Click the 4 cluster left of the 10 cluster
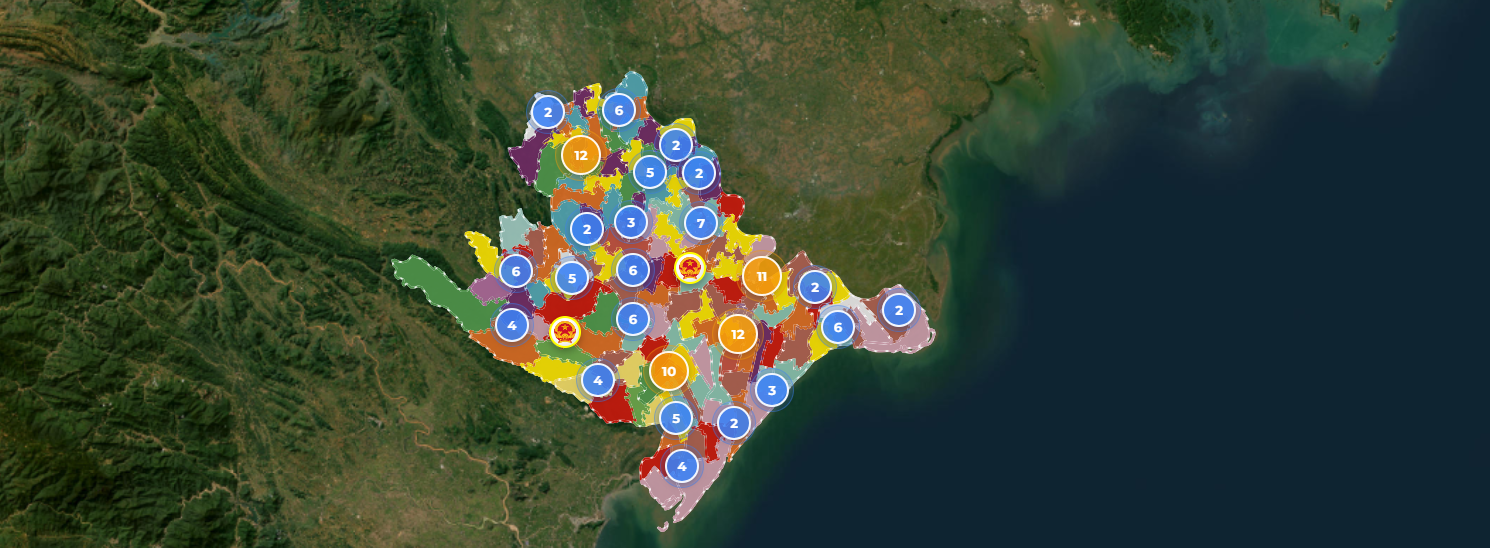 tap(598, 379)
